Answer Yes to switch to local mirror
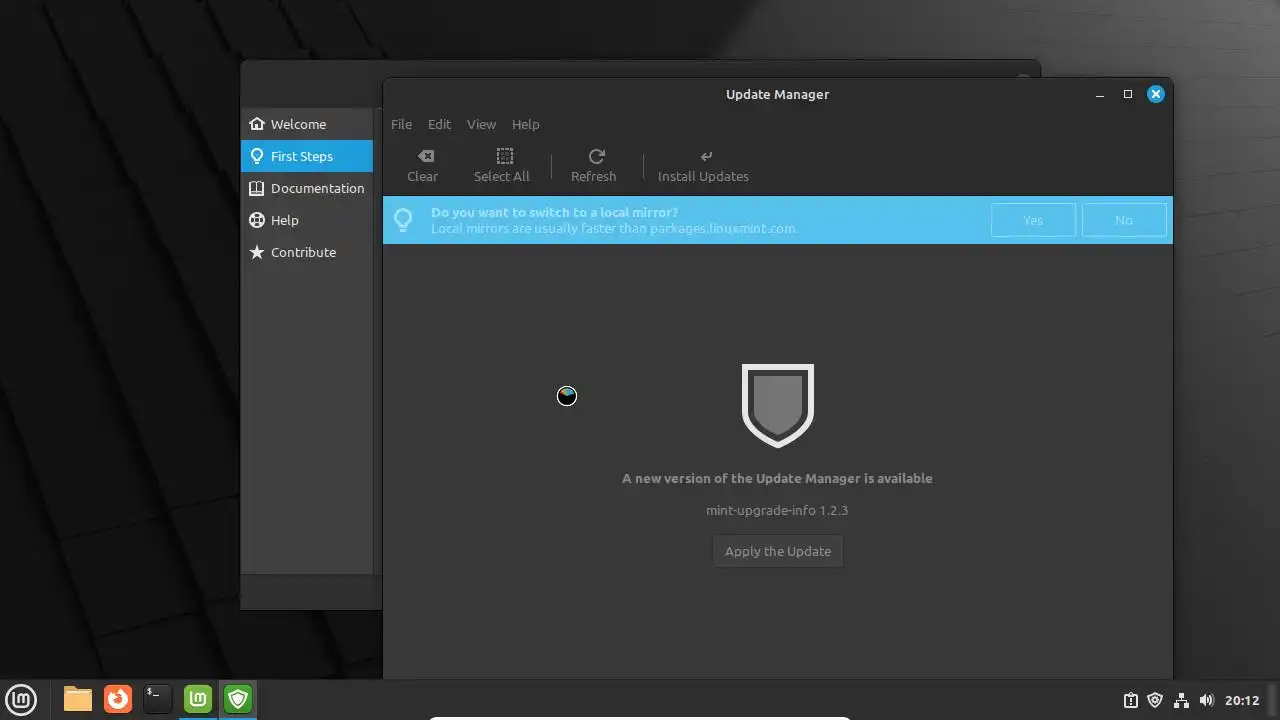Screen dimensions: 1280x720 [1033, 220]
